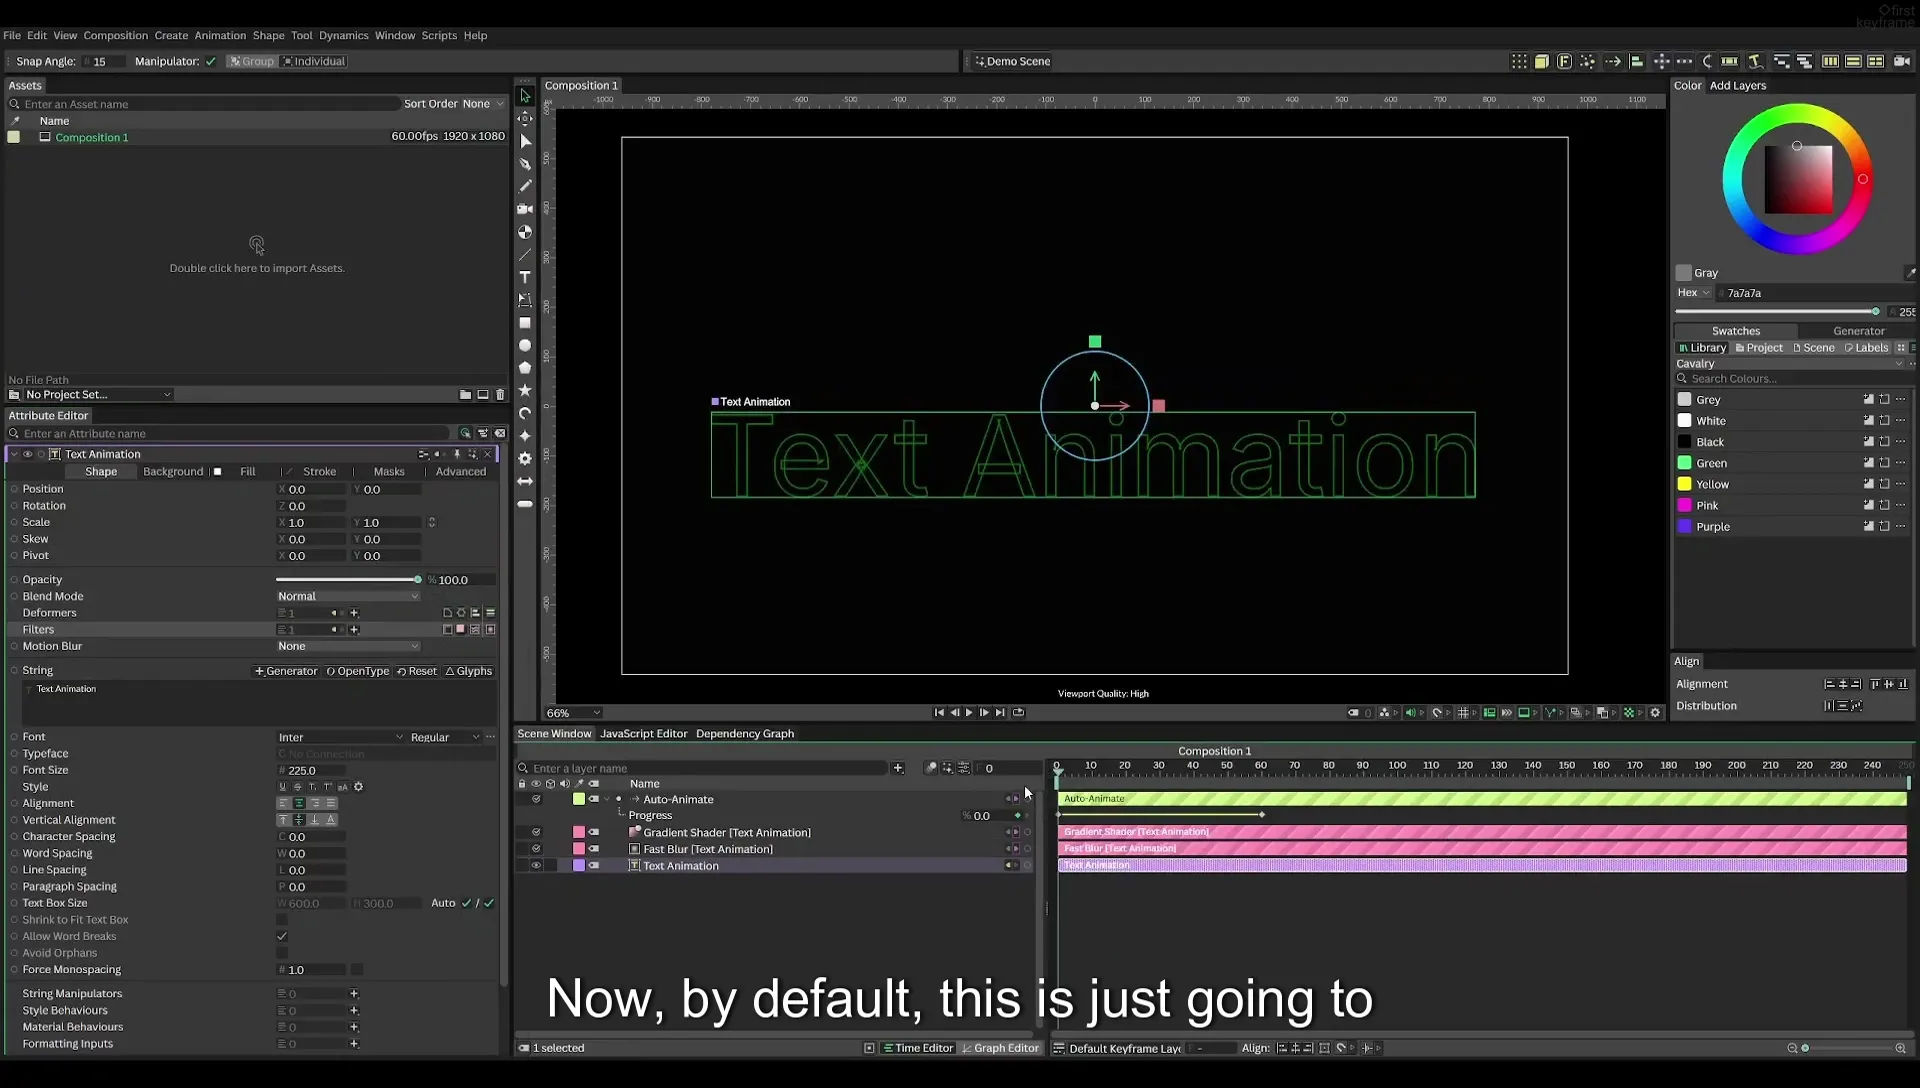Screen dimensions: 1920x1088
Task: Select the Text tool
Action: [525, 277]
